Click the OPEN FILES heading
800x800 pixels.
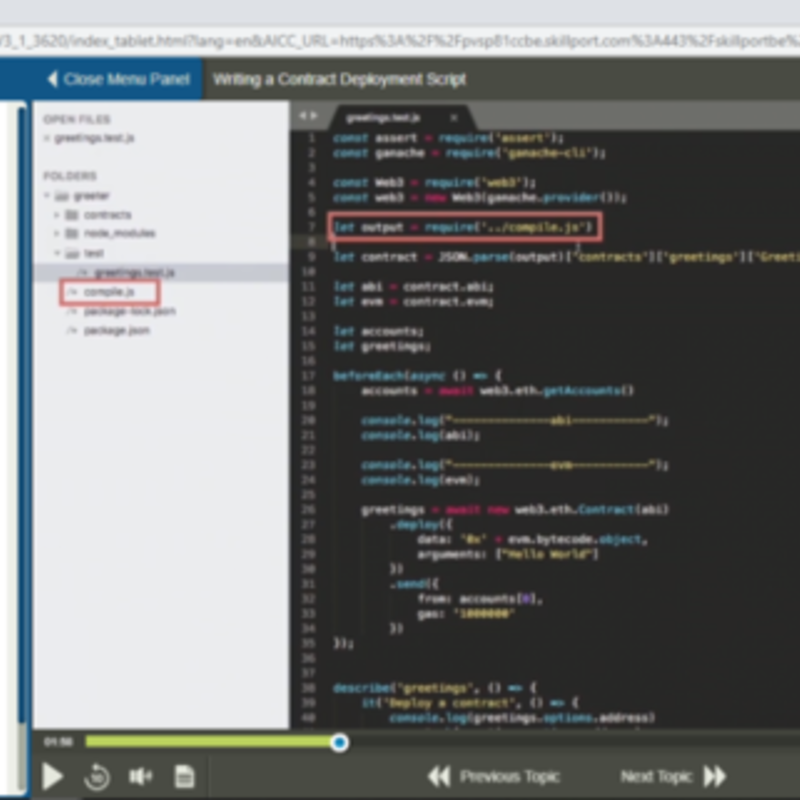[77, 119]
